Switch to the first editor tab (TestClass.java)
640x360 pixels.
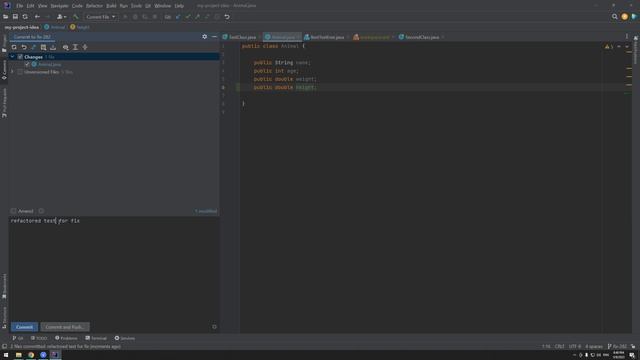(242, 37)
